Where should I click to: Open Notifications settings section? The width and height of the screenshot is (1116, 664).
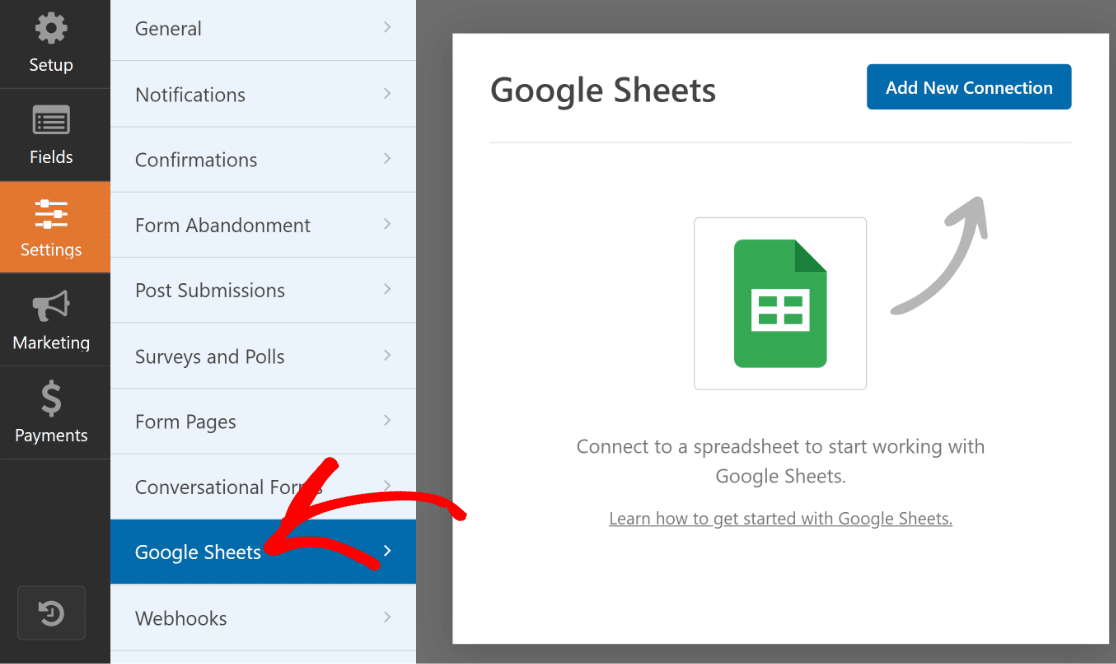click(263, 94)
